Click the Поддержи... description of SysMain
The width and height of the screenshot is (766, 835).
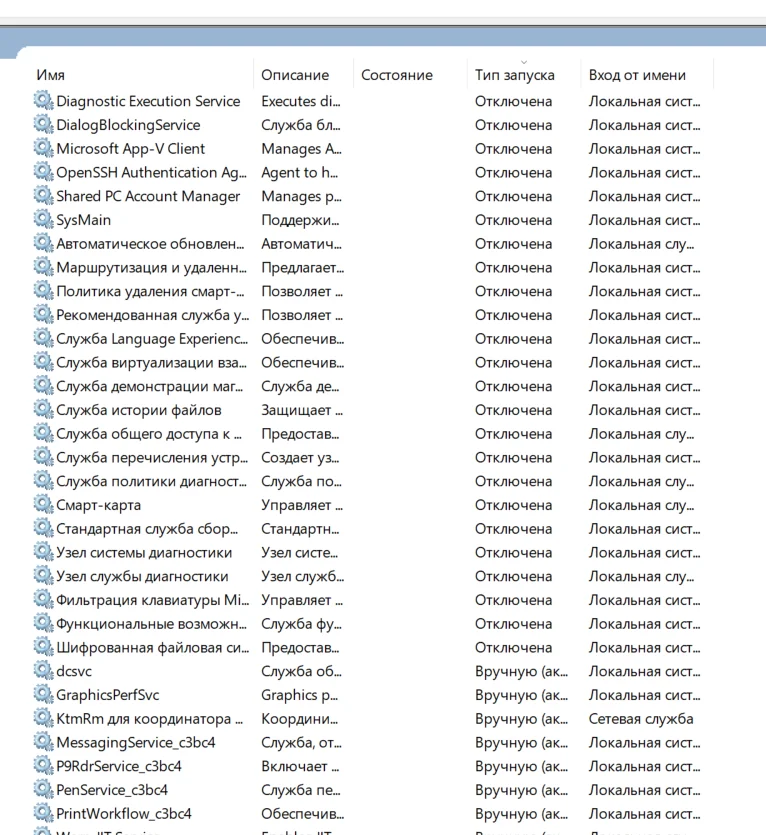(x=300, y=220)
